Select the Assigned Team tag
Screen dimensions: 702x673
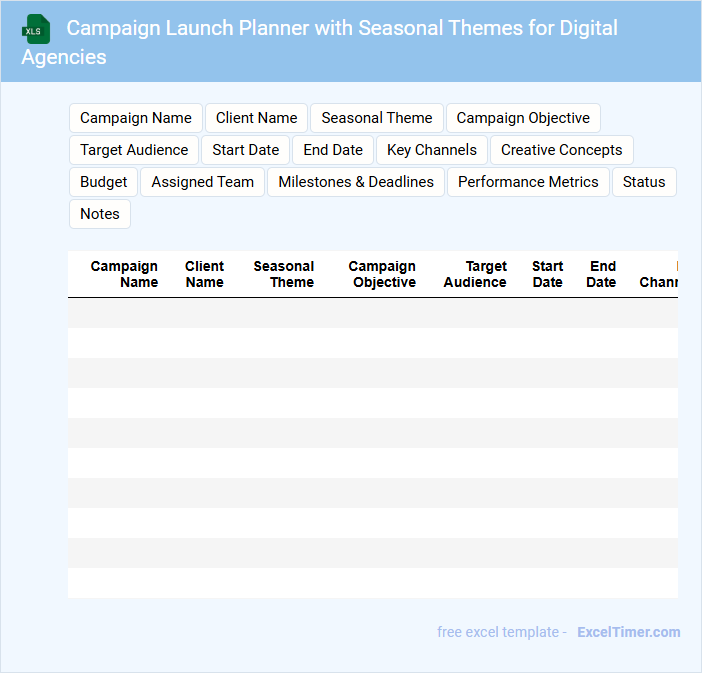click(x=203, y=182)
